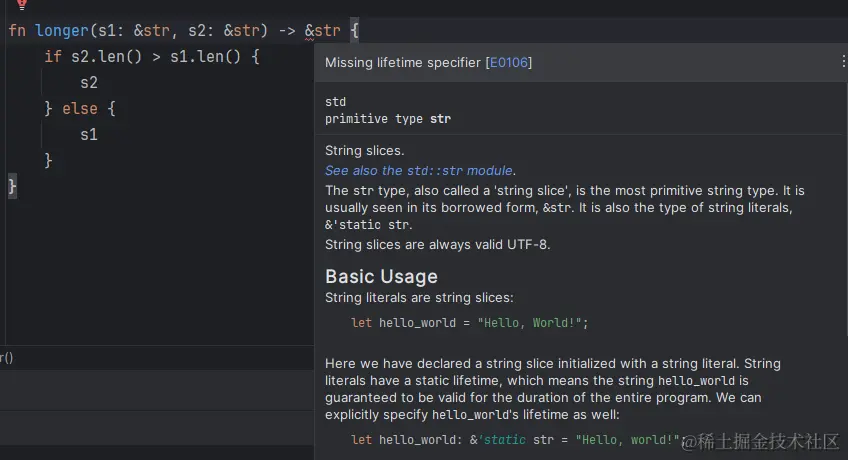Open the E0106 error code link

click(508, 63)
